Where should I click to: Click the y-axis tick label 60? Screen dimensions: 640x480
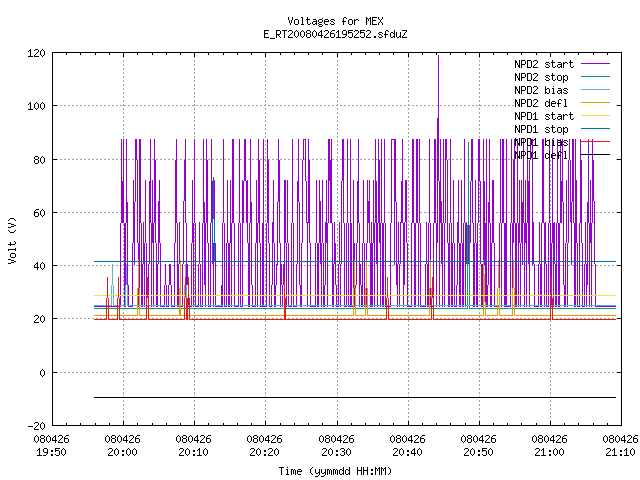coord(39,213)
